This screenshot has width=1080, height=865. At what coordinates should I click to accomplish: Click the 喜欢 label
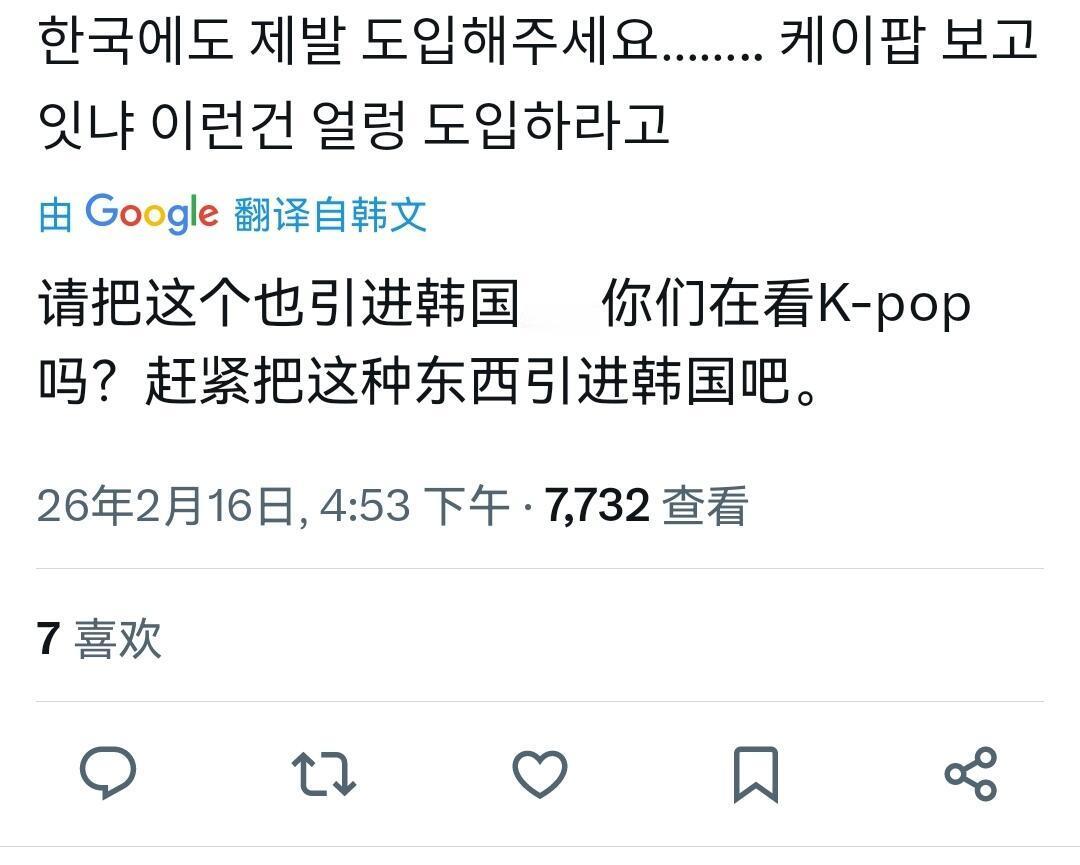[x=118, y=638]
